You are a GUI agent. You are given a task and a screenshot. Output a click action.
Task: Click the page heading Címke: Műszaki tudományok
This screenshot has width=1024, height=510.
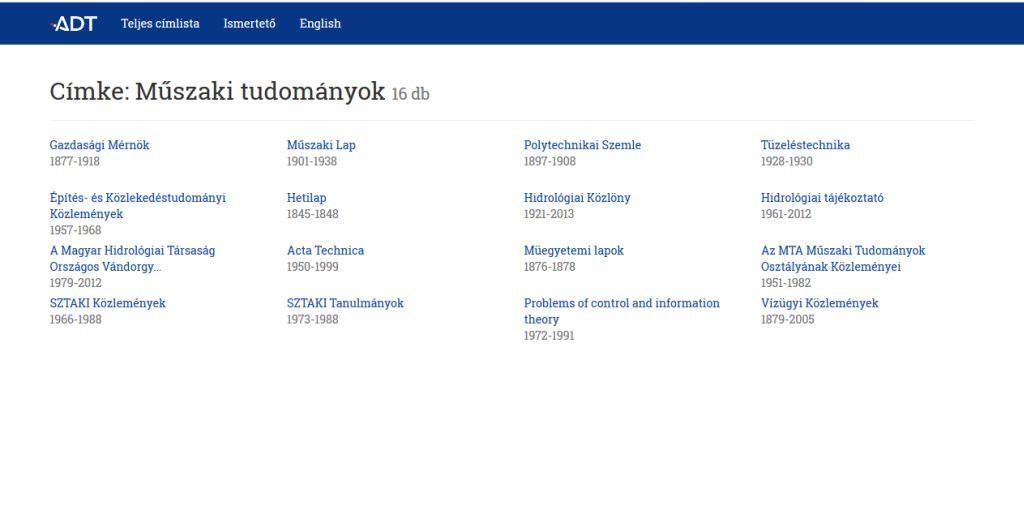[217, 92]
